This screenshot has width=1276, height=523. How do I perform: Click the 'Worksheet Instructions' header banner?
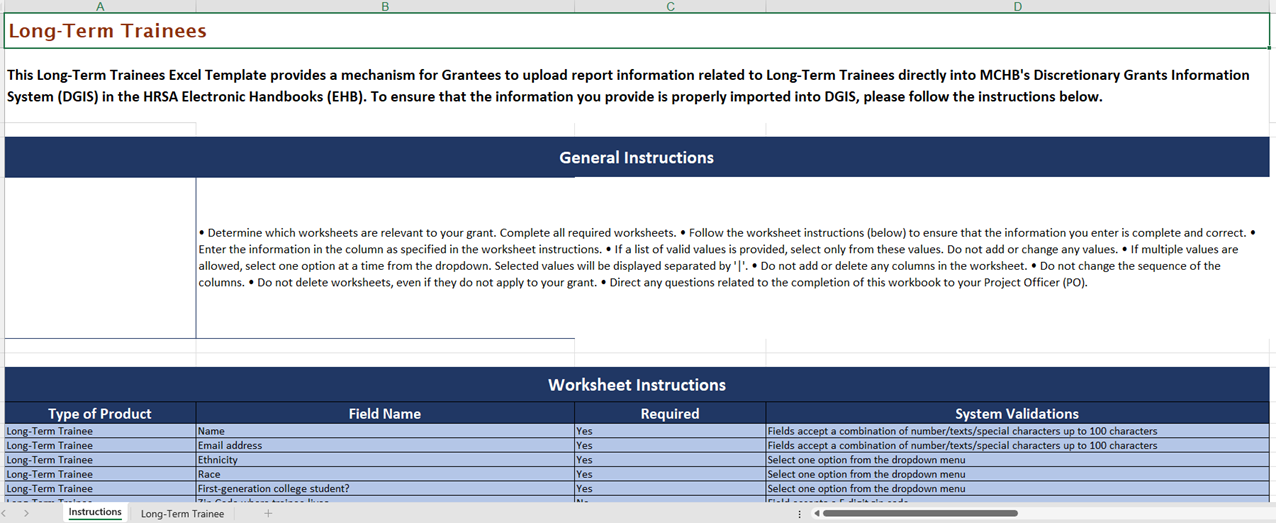coord(637,385)
